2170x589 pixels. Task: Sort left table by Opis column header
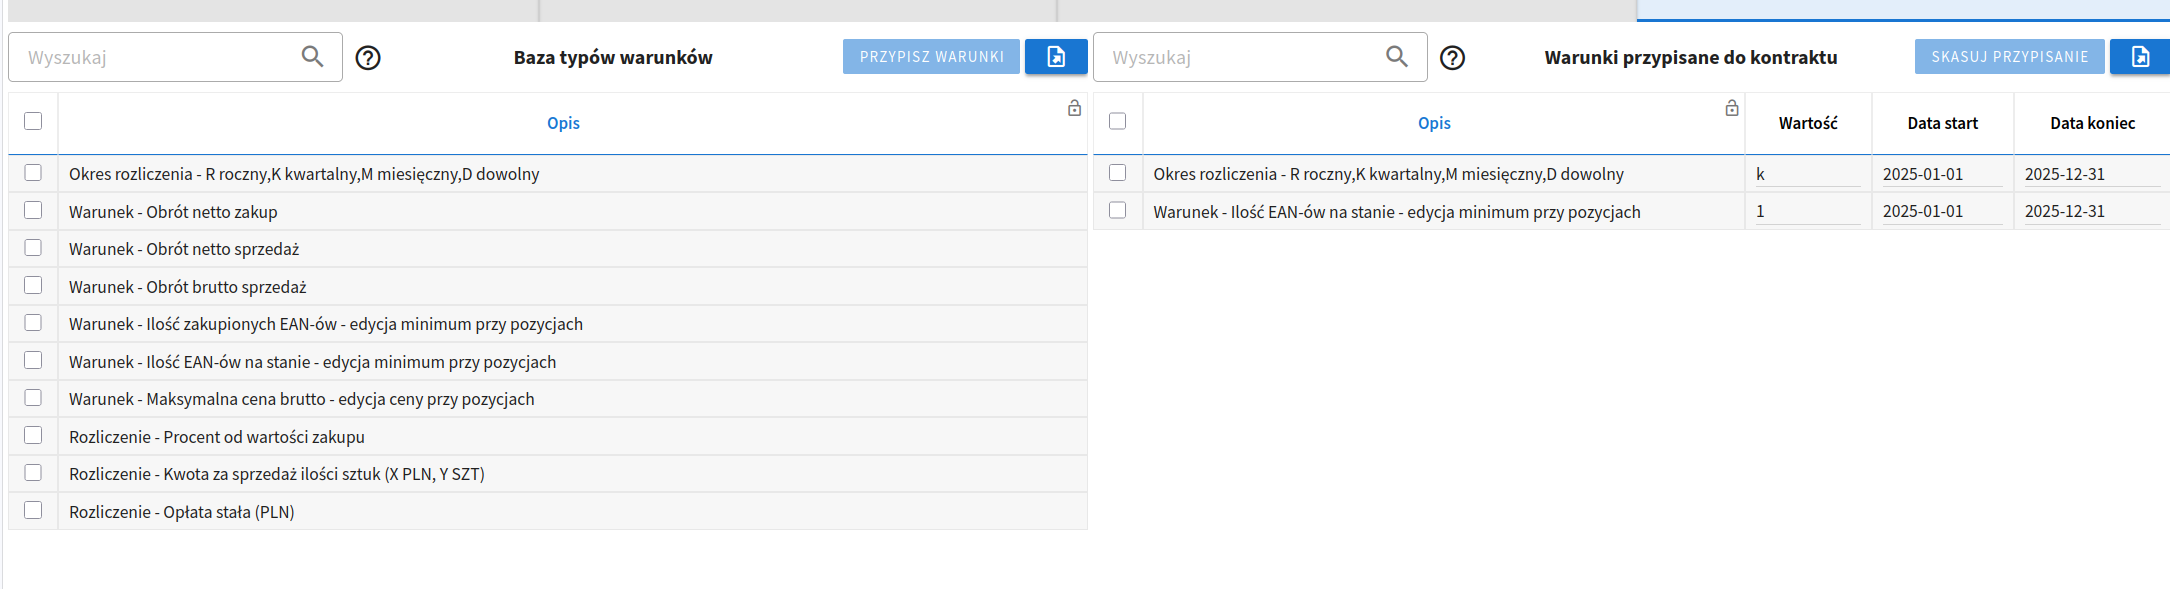coord(563,123)
